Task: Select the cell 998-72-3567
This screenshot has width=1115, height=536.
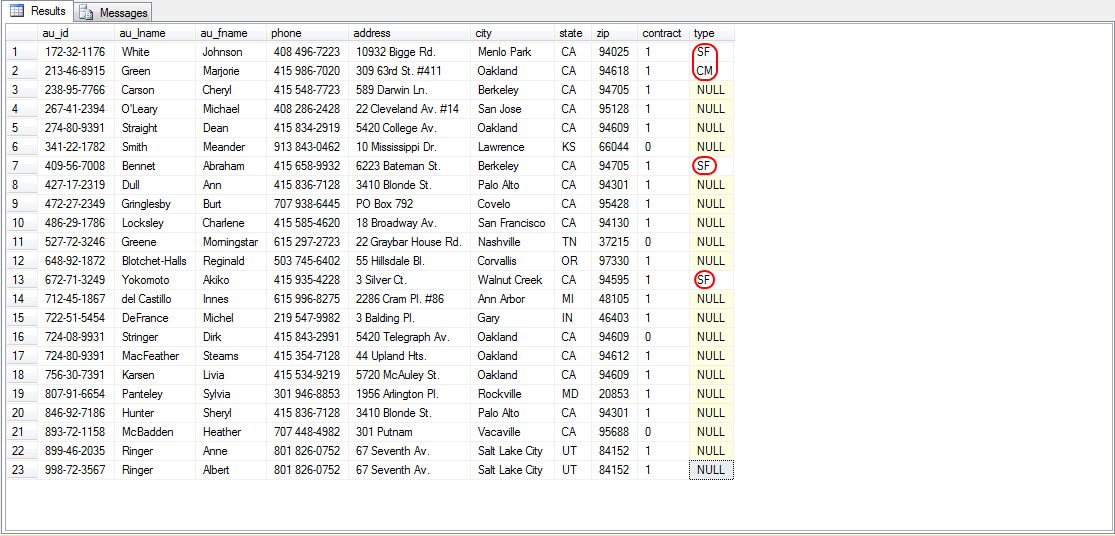Action: 75,469
